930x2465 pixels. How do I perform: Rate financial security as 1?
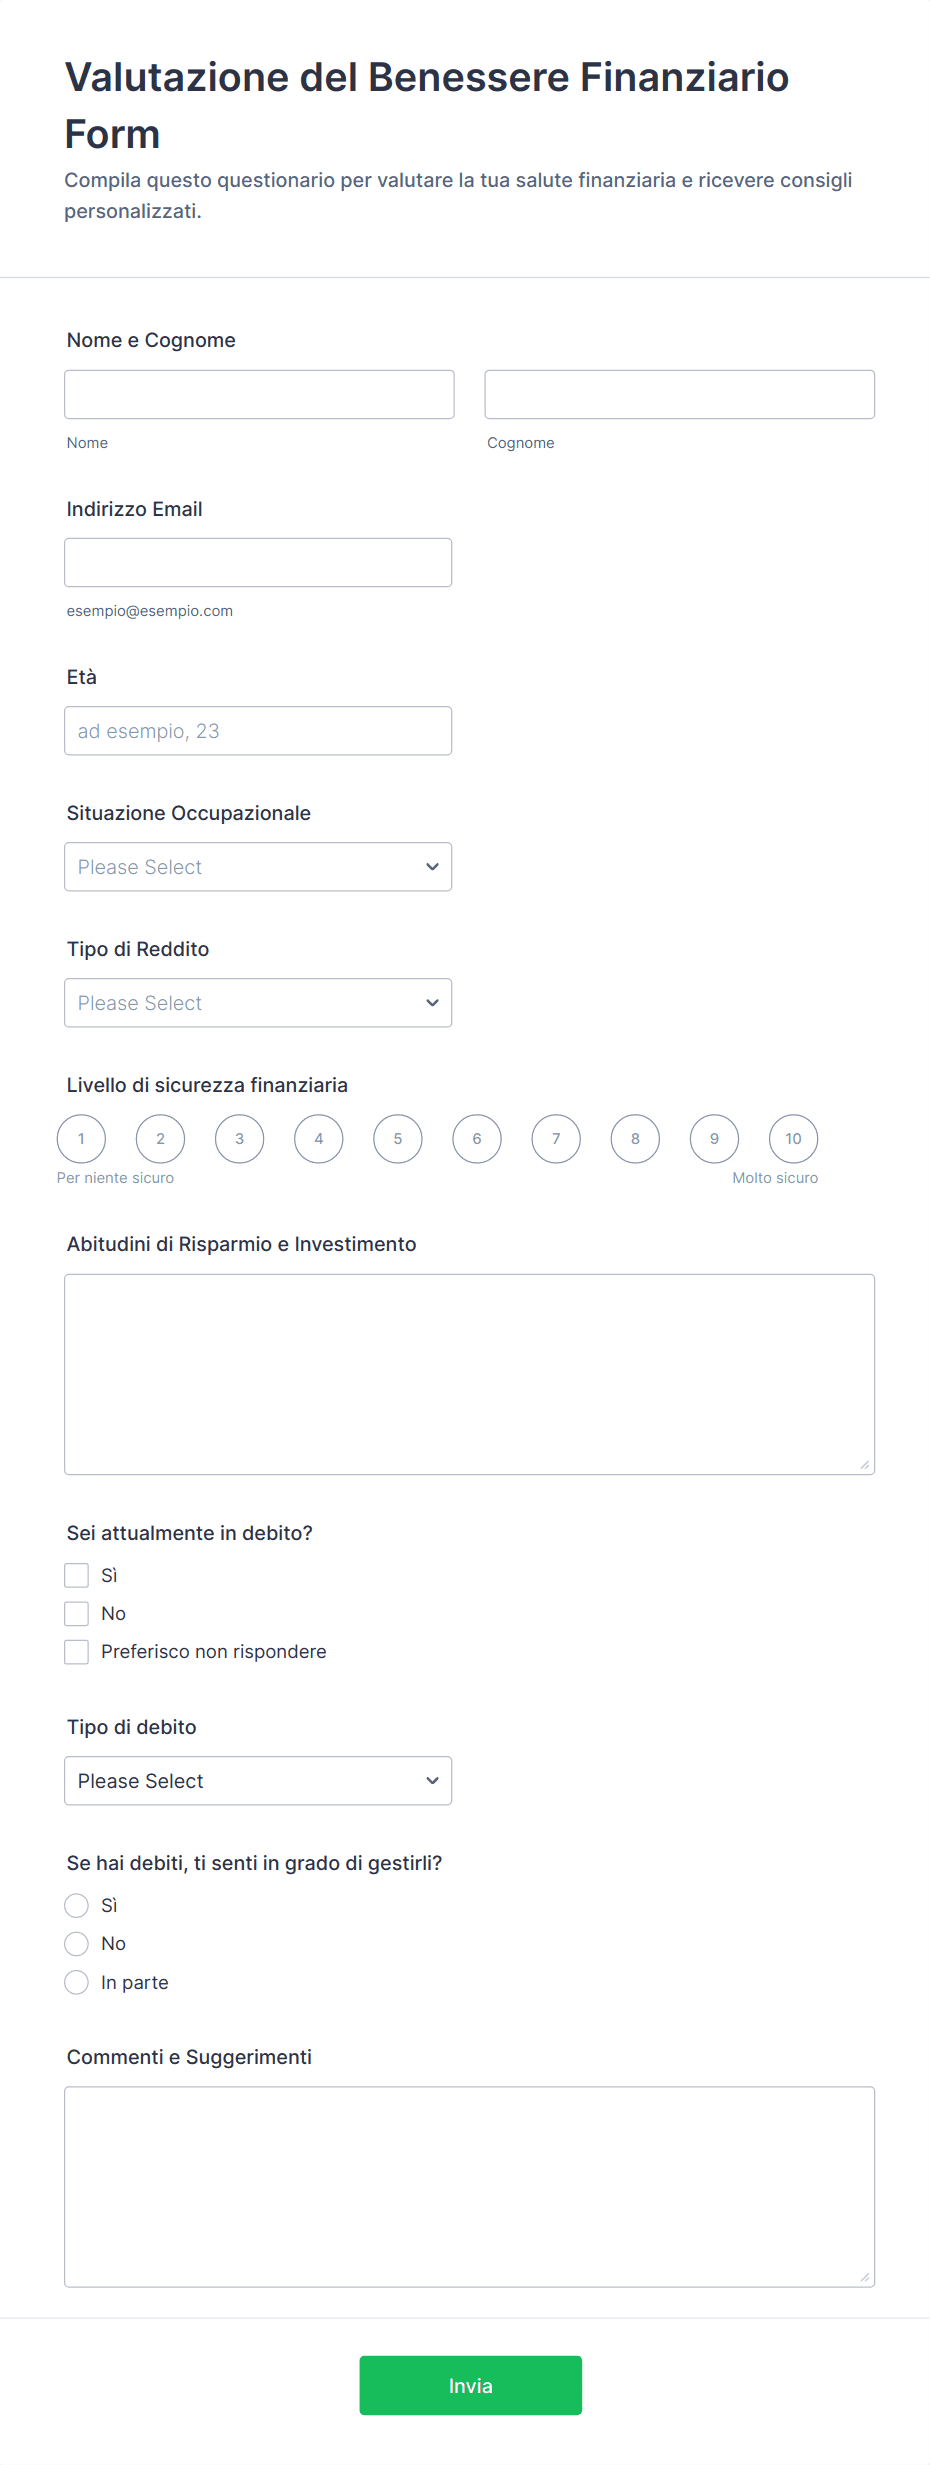pyautogui.click(x=82, y=1139)
